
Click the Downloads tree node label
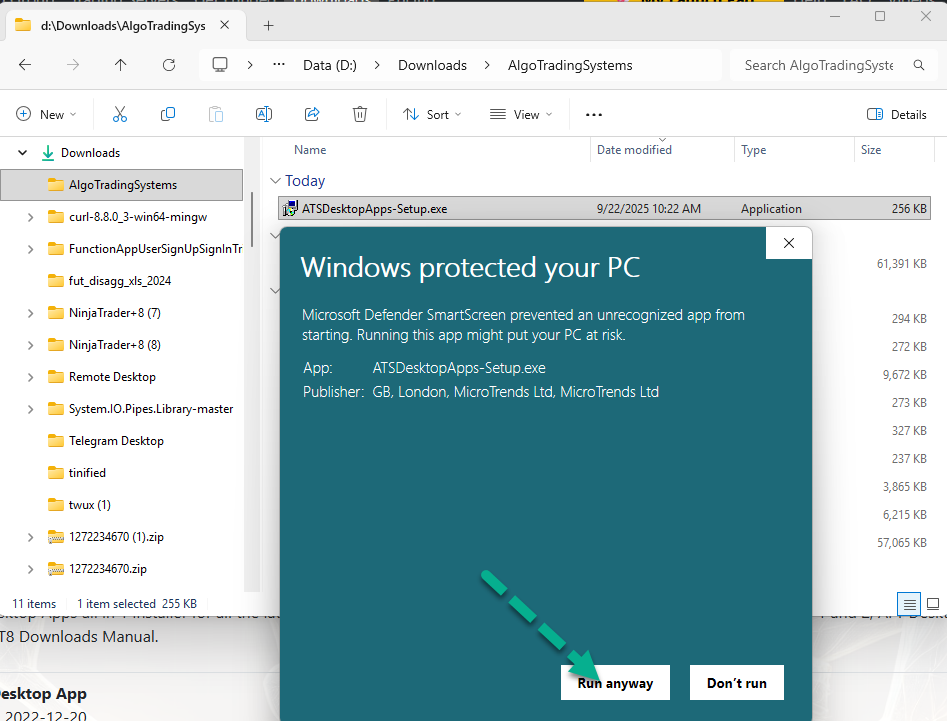click(x=91, y=153)
